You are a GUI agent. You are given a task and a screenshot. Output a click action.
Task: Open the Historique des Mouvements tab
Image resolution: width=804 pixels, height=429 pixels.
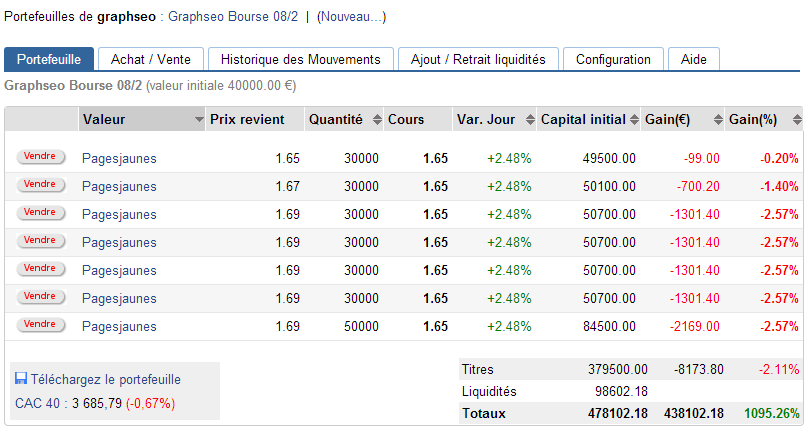pyautogui.click(x=301, y=60)
